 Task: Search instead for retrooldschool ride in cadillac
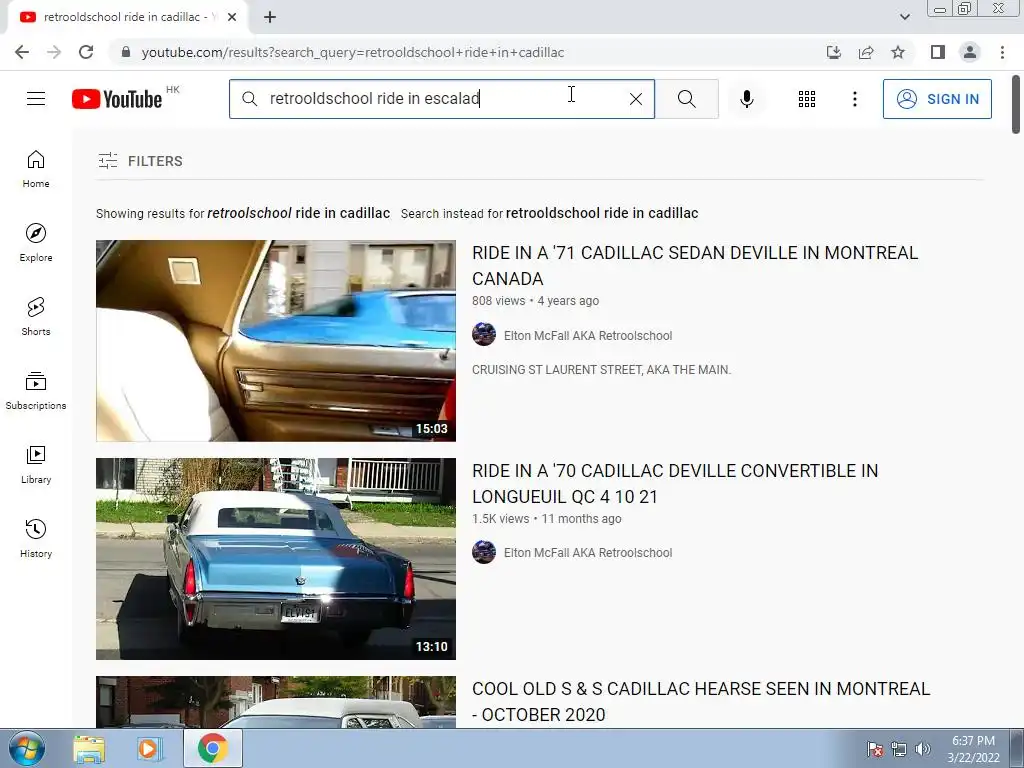pos(602,213)
